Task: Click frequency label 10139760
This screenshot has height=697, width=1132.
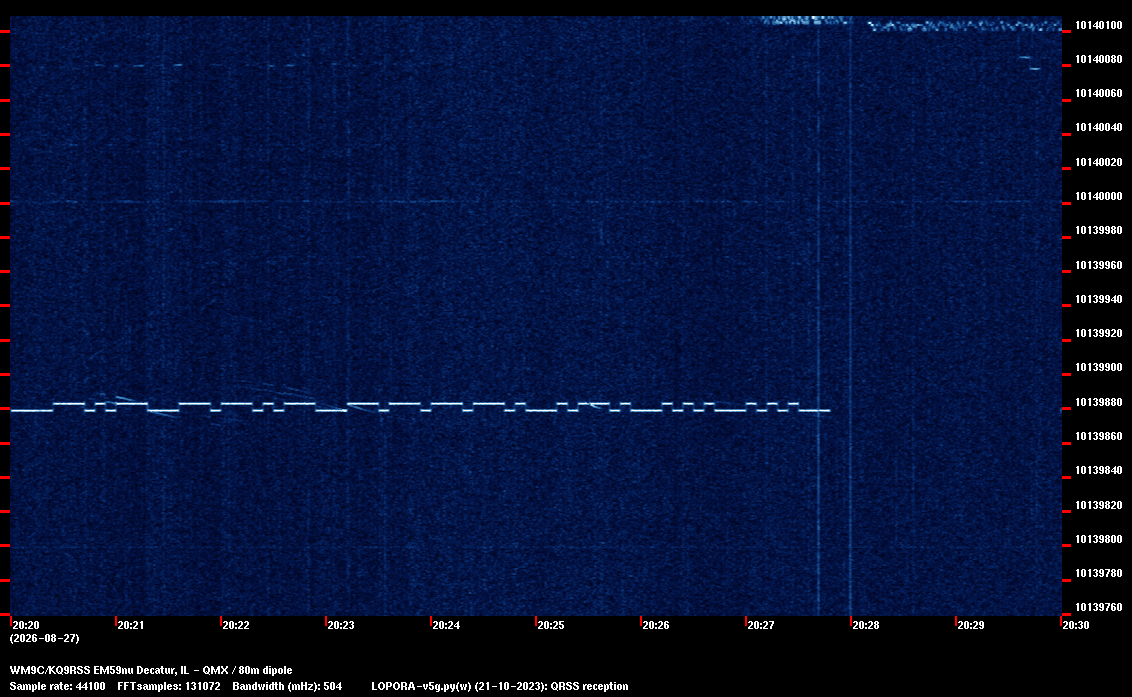Action: click(x=1099, y=607)
